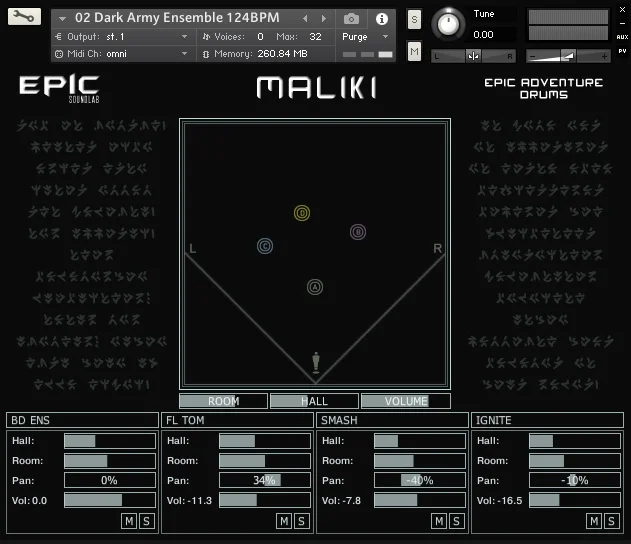Screen dimensions: 631x544
Task: Mute the FL TOM channel
Action: [284, 521]
